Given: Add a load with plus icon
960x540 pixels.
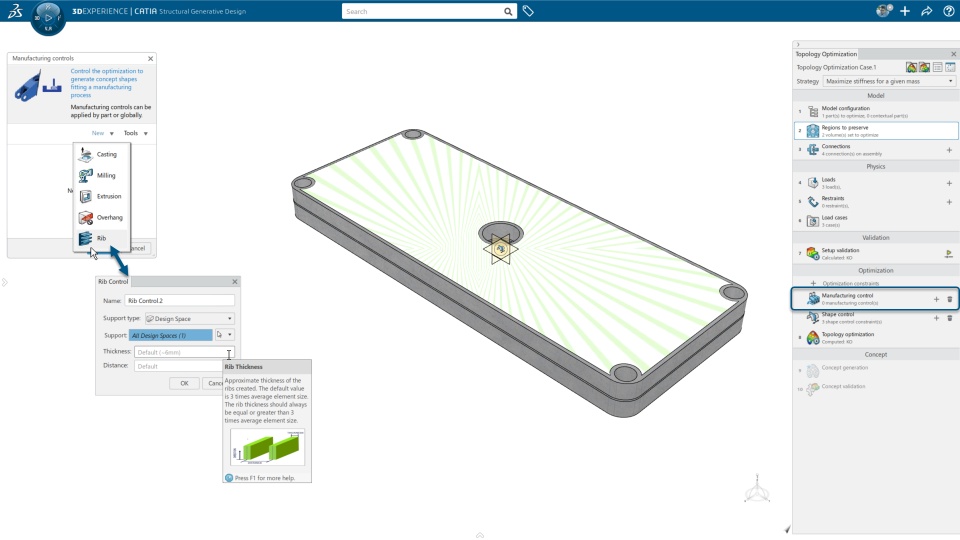Looking at the screenshot, I should [950, 183].
